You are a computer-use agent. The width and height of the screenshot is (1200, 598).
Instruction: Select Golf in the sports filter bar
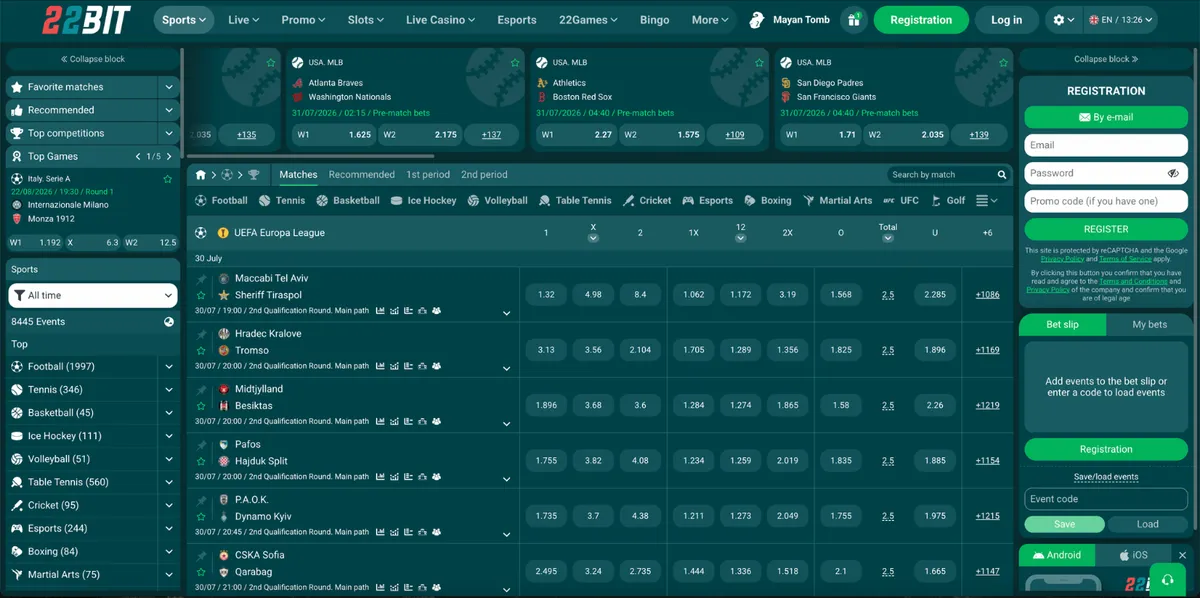[948, 200]
